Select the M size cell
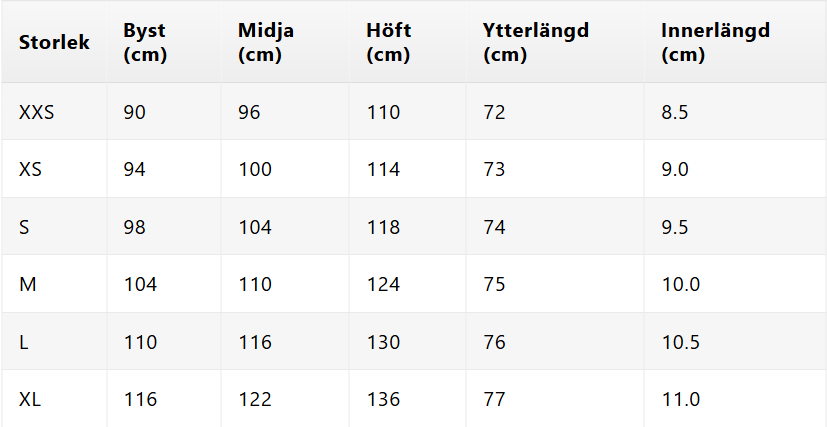This screenshot has width=827, height=427. click(28, 284)
